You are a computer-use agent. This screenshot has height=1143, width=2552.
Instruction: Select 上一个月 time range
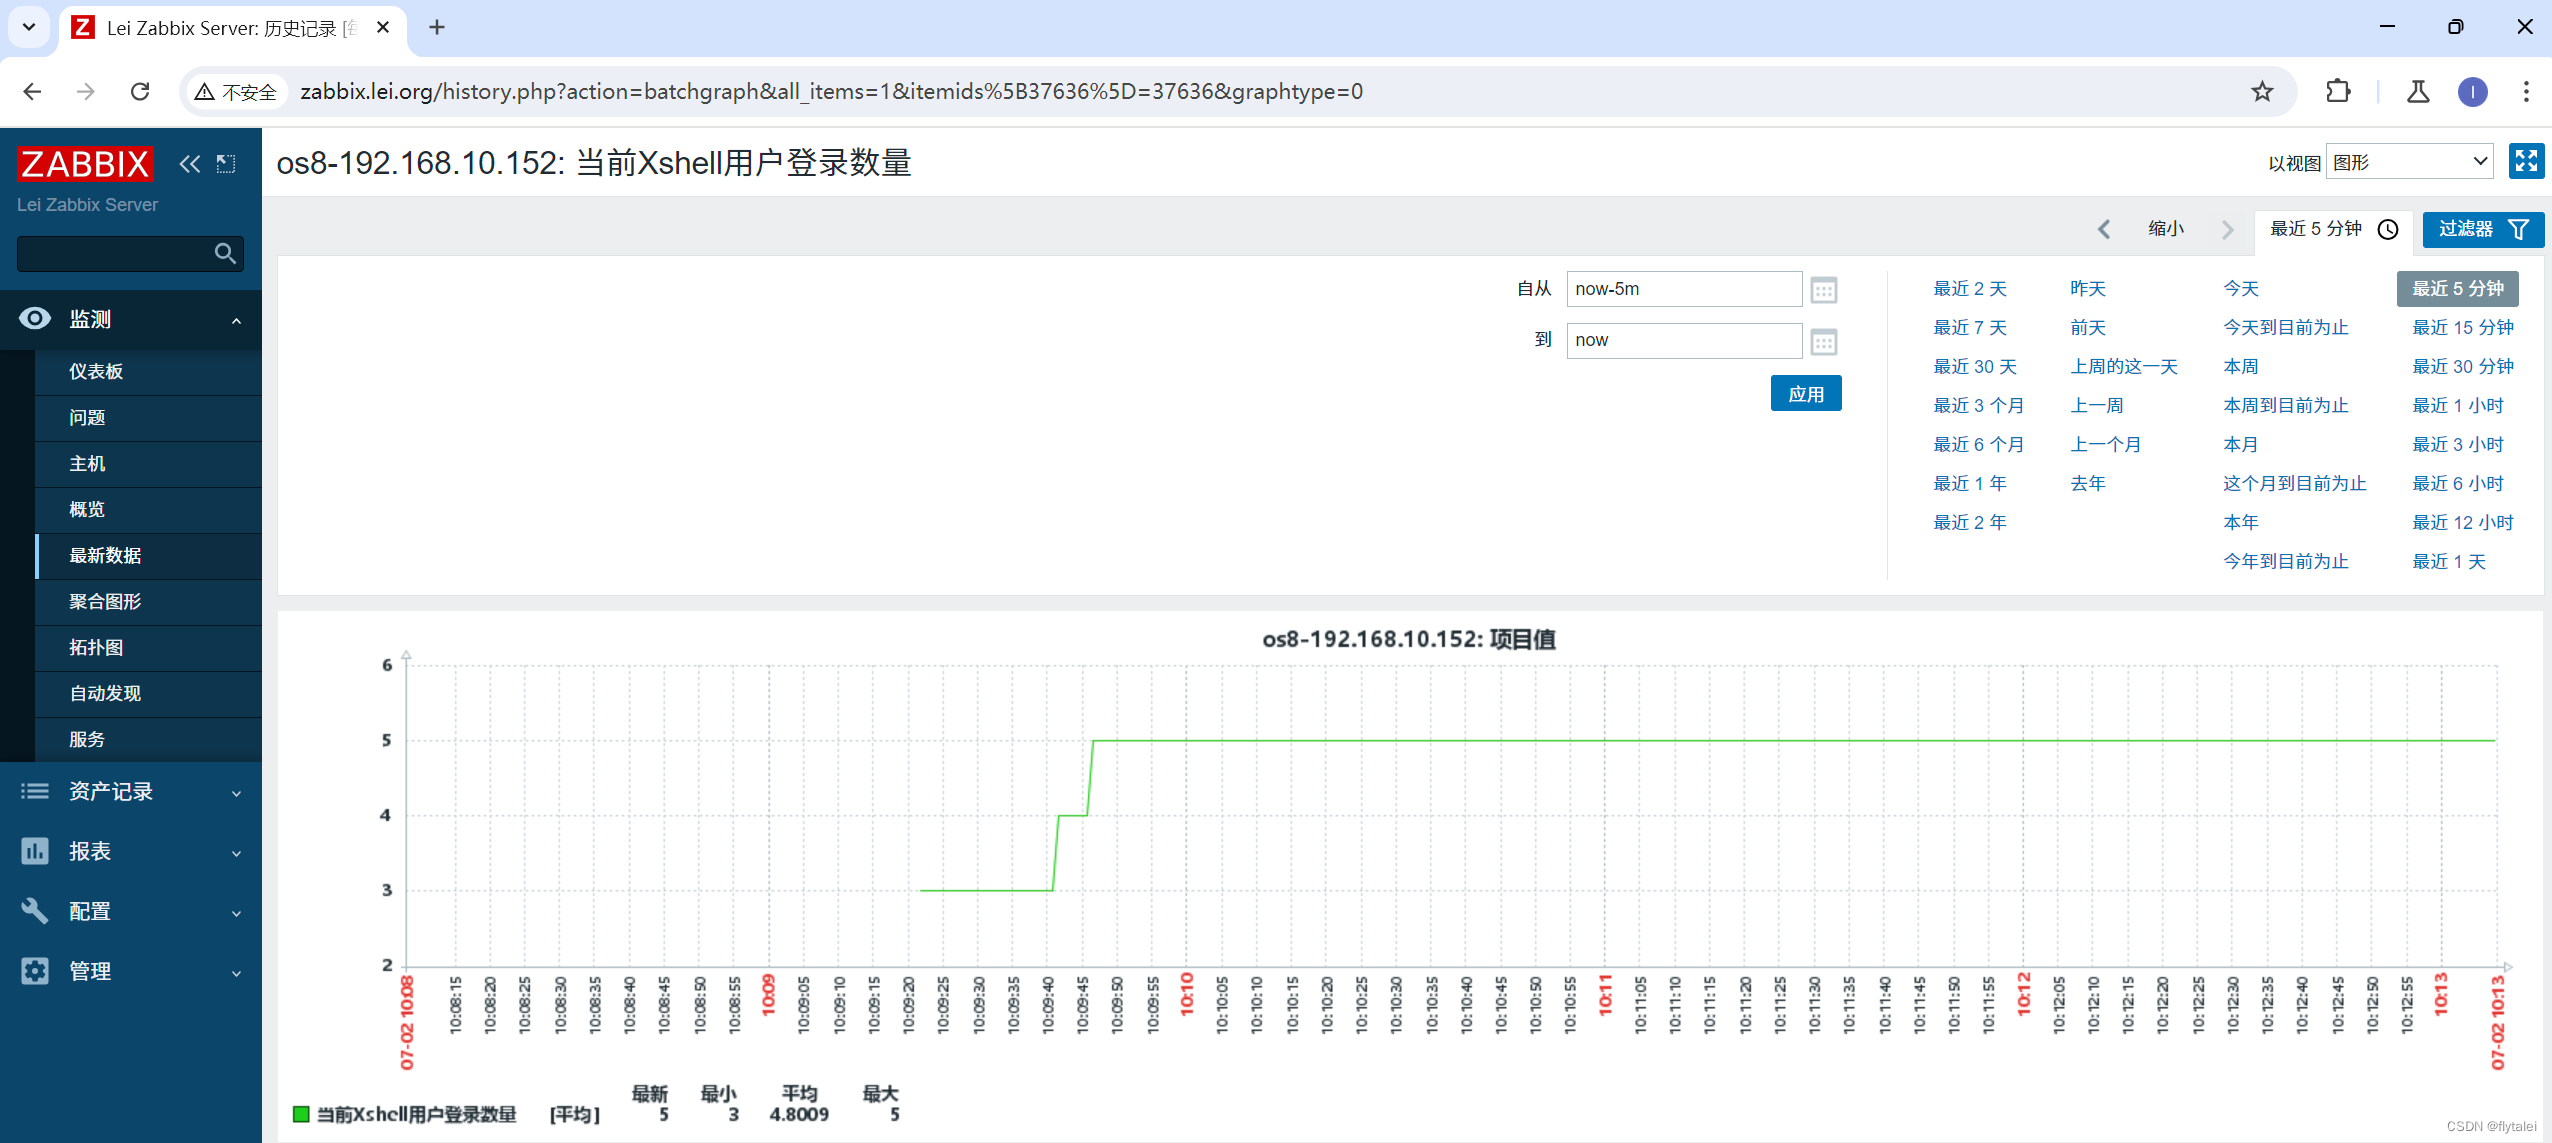(2106, 445)
